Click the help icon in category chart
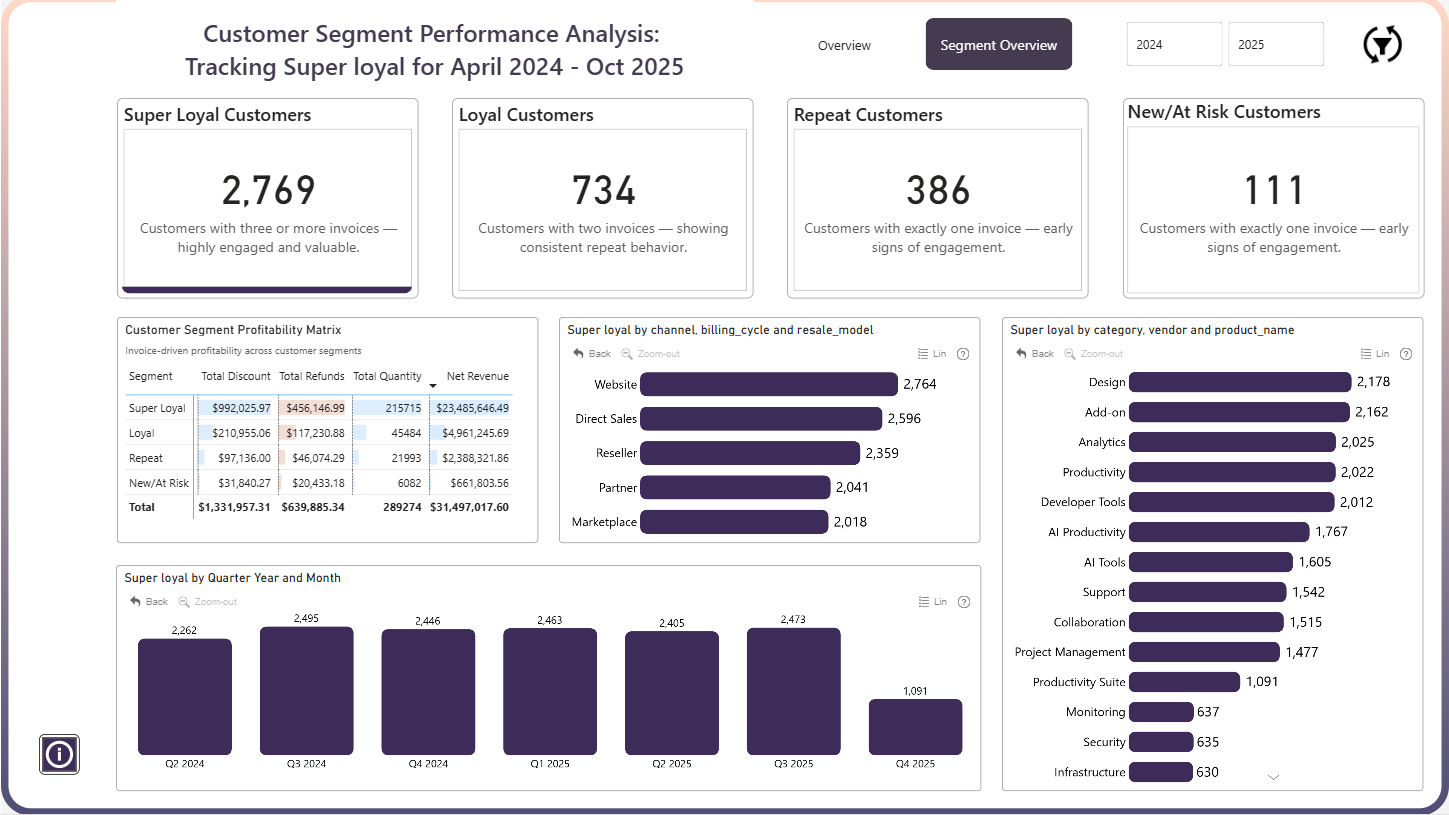 tap(1406, 354)
